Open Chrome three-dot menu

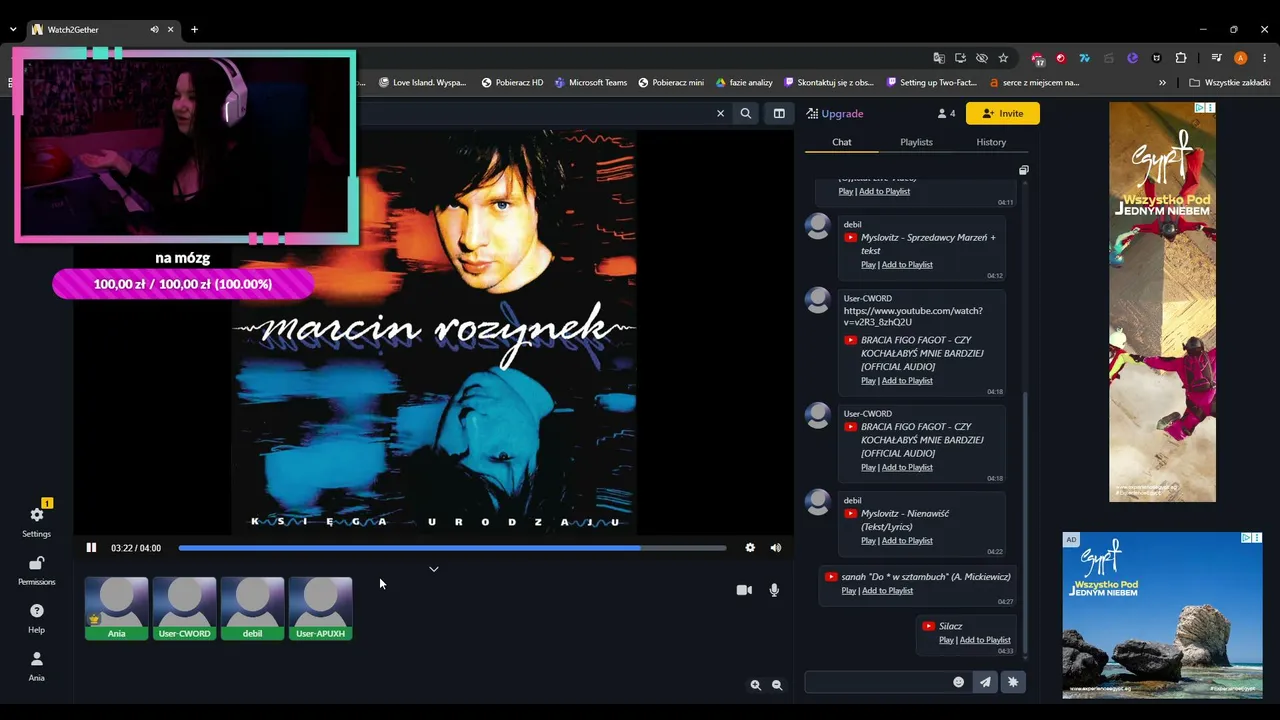[x=1265, y=58]
